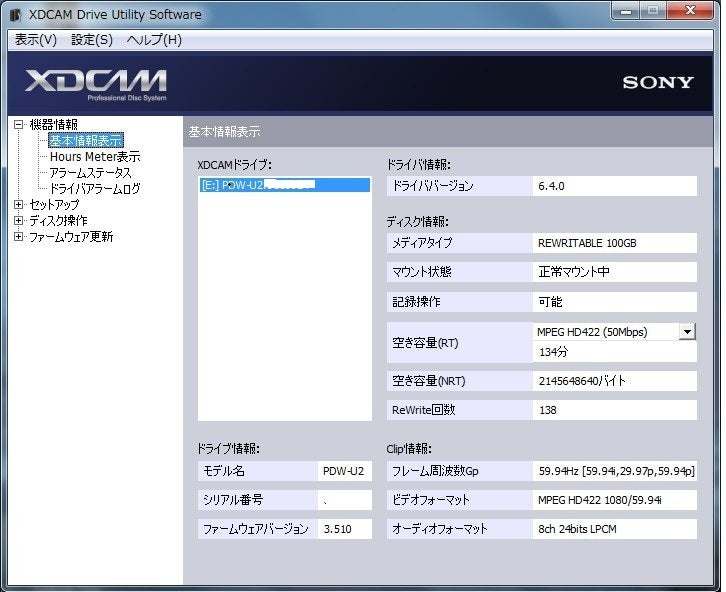Click the セットアップ tree label
726x592 pixels.
point(54,204)
